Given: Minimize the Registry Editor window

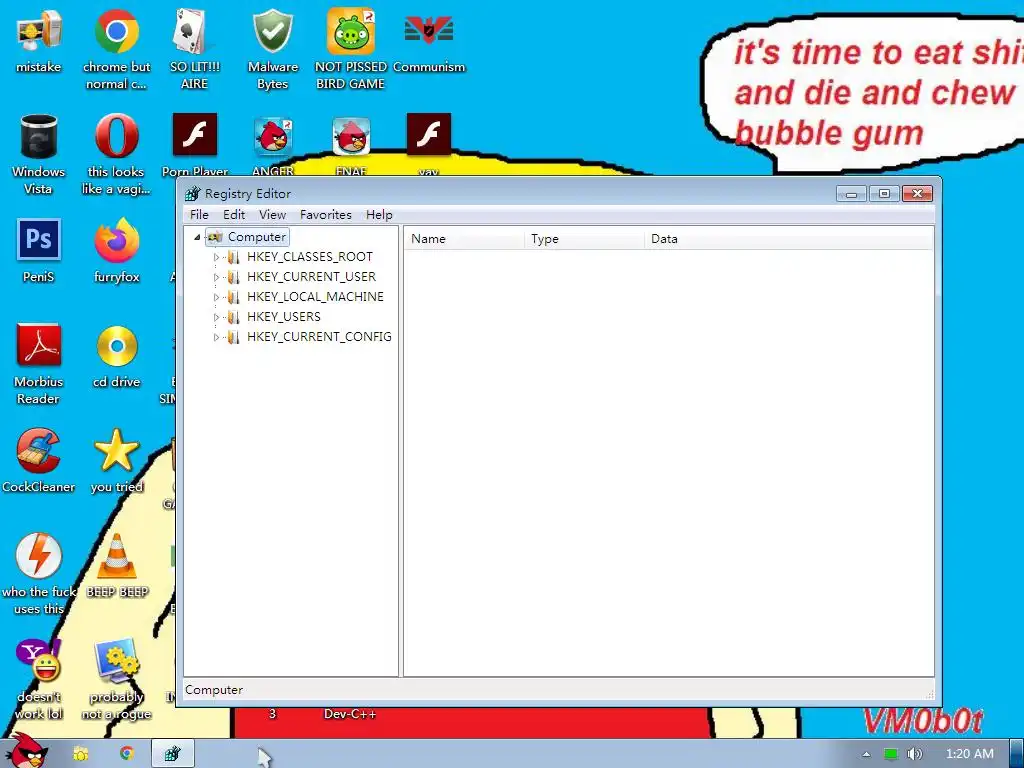Looking at the screenshot, I should click(852, 194).
